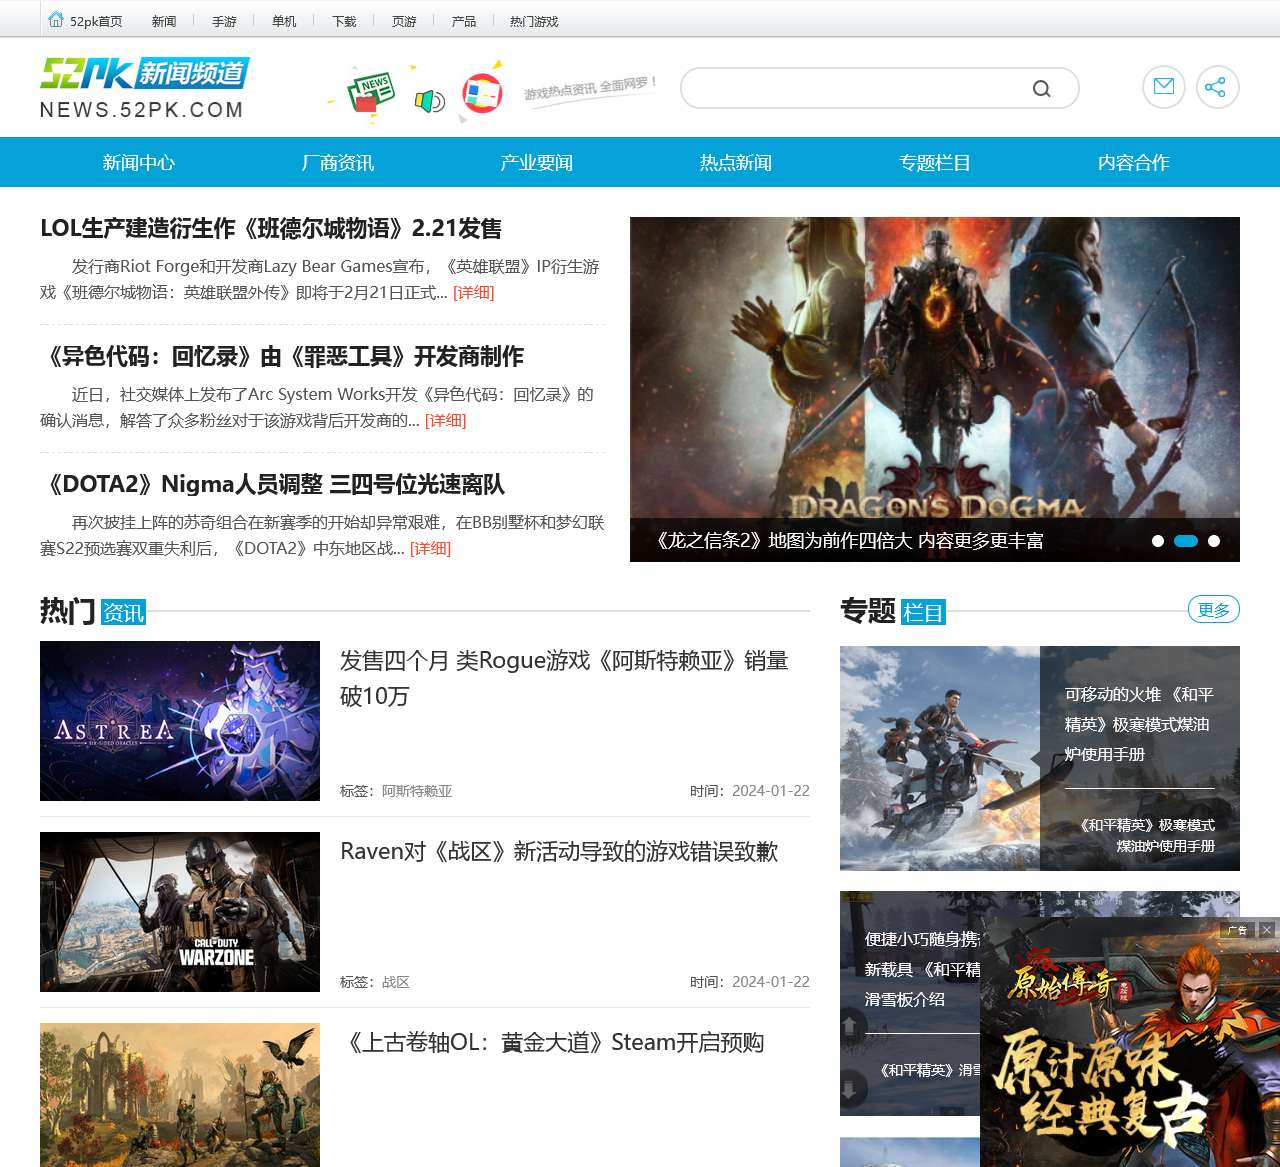Click 详细 link for 异色代码 article

445,420
